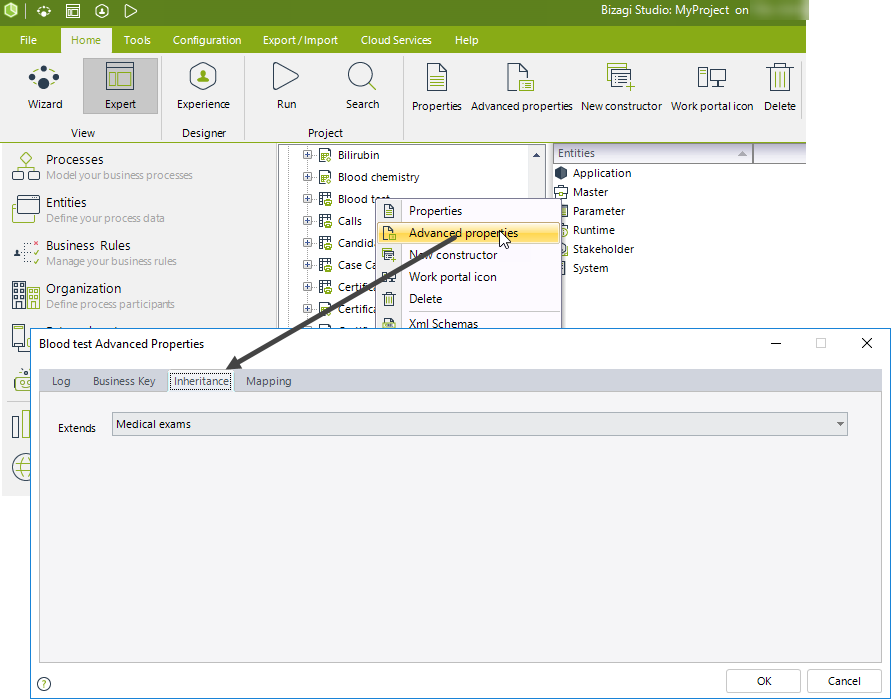Choose Properties in the context menu
This screenshot has height=699, width=891.
468,211
